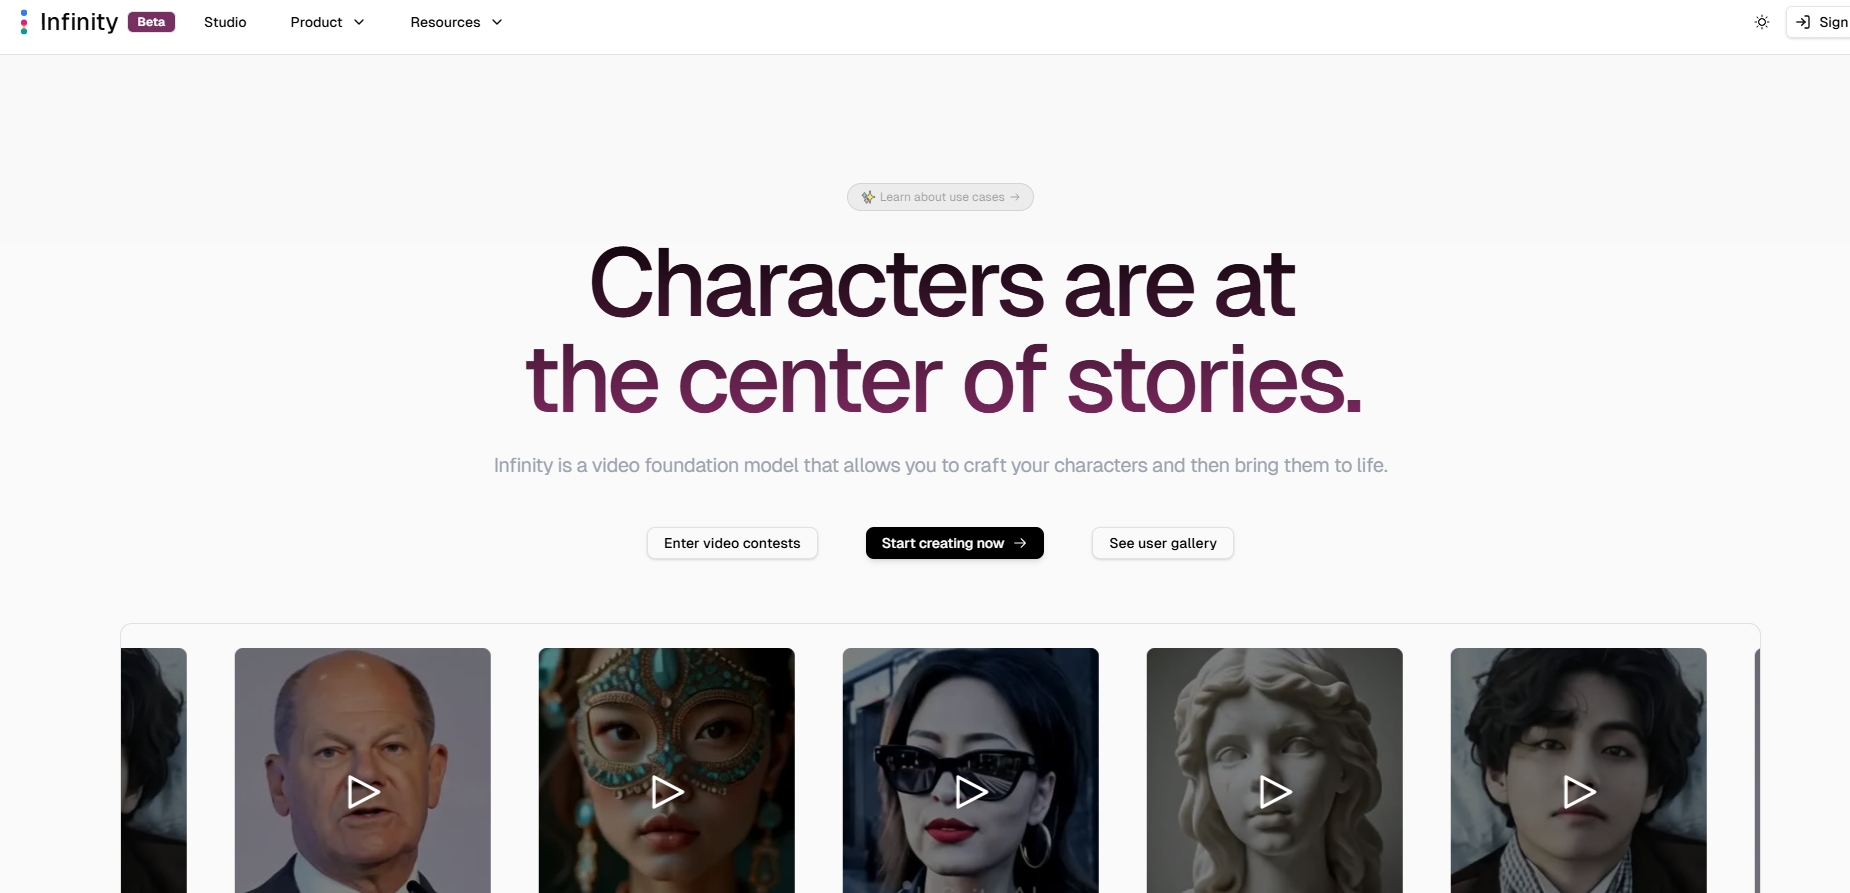Open Learn about use cases link
The image size is (1850, 893).
940,197
